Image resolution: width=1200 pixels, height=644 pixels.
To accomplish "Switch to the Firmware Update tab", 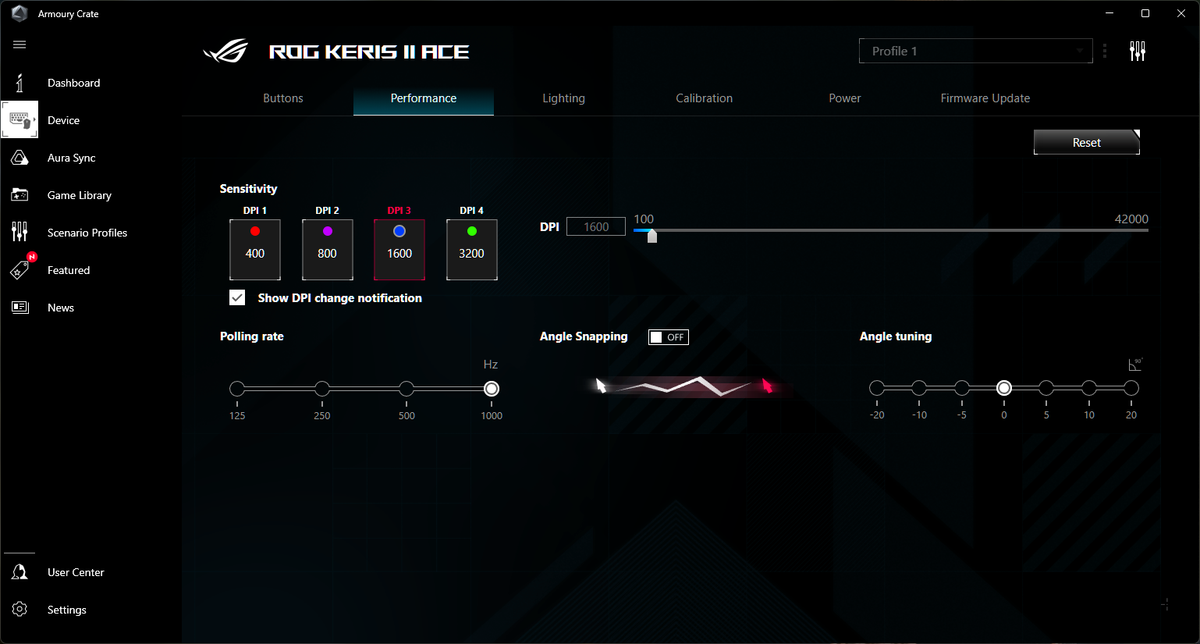I will (x=985, y=98).
